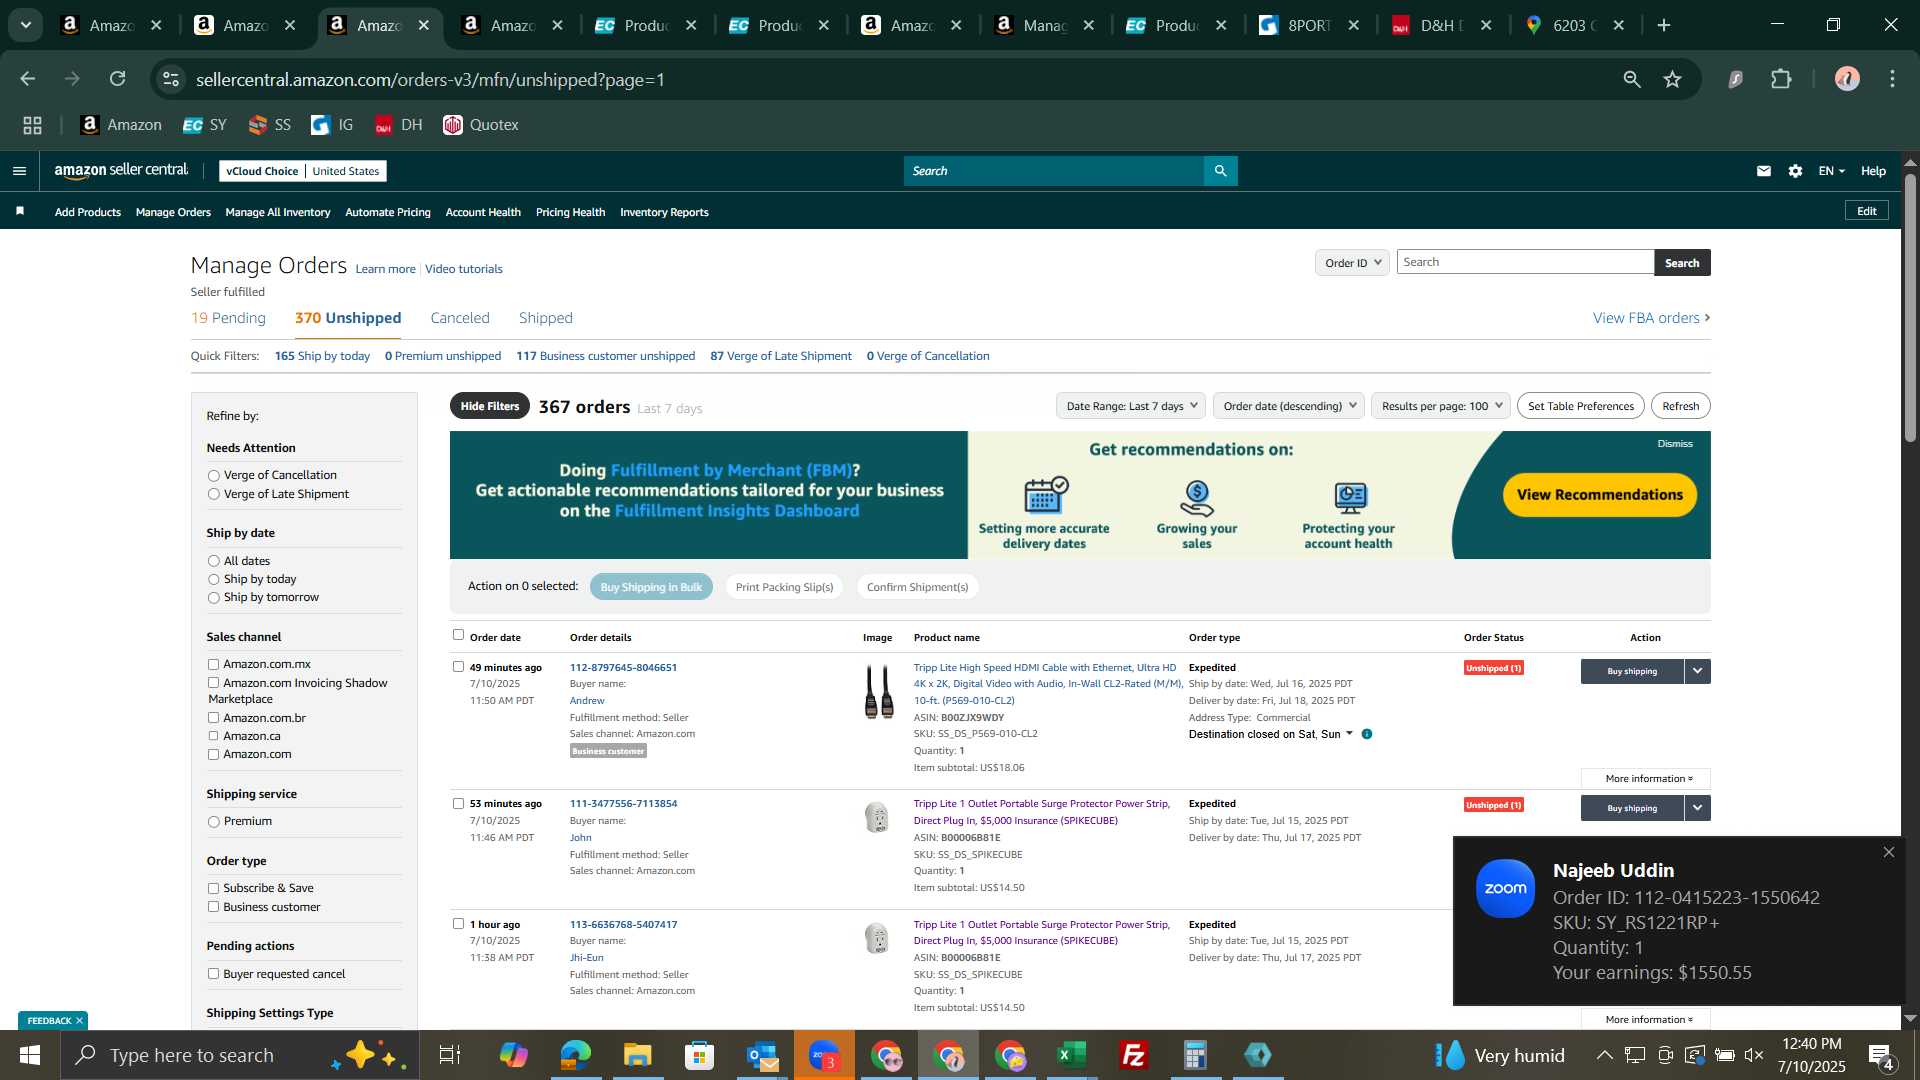1920x1080 pixels.
Task: Reload the page with browser refresh icon
Action: pos(118,79)
